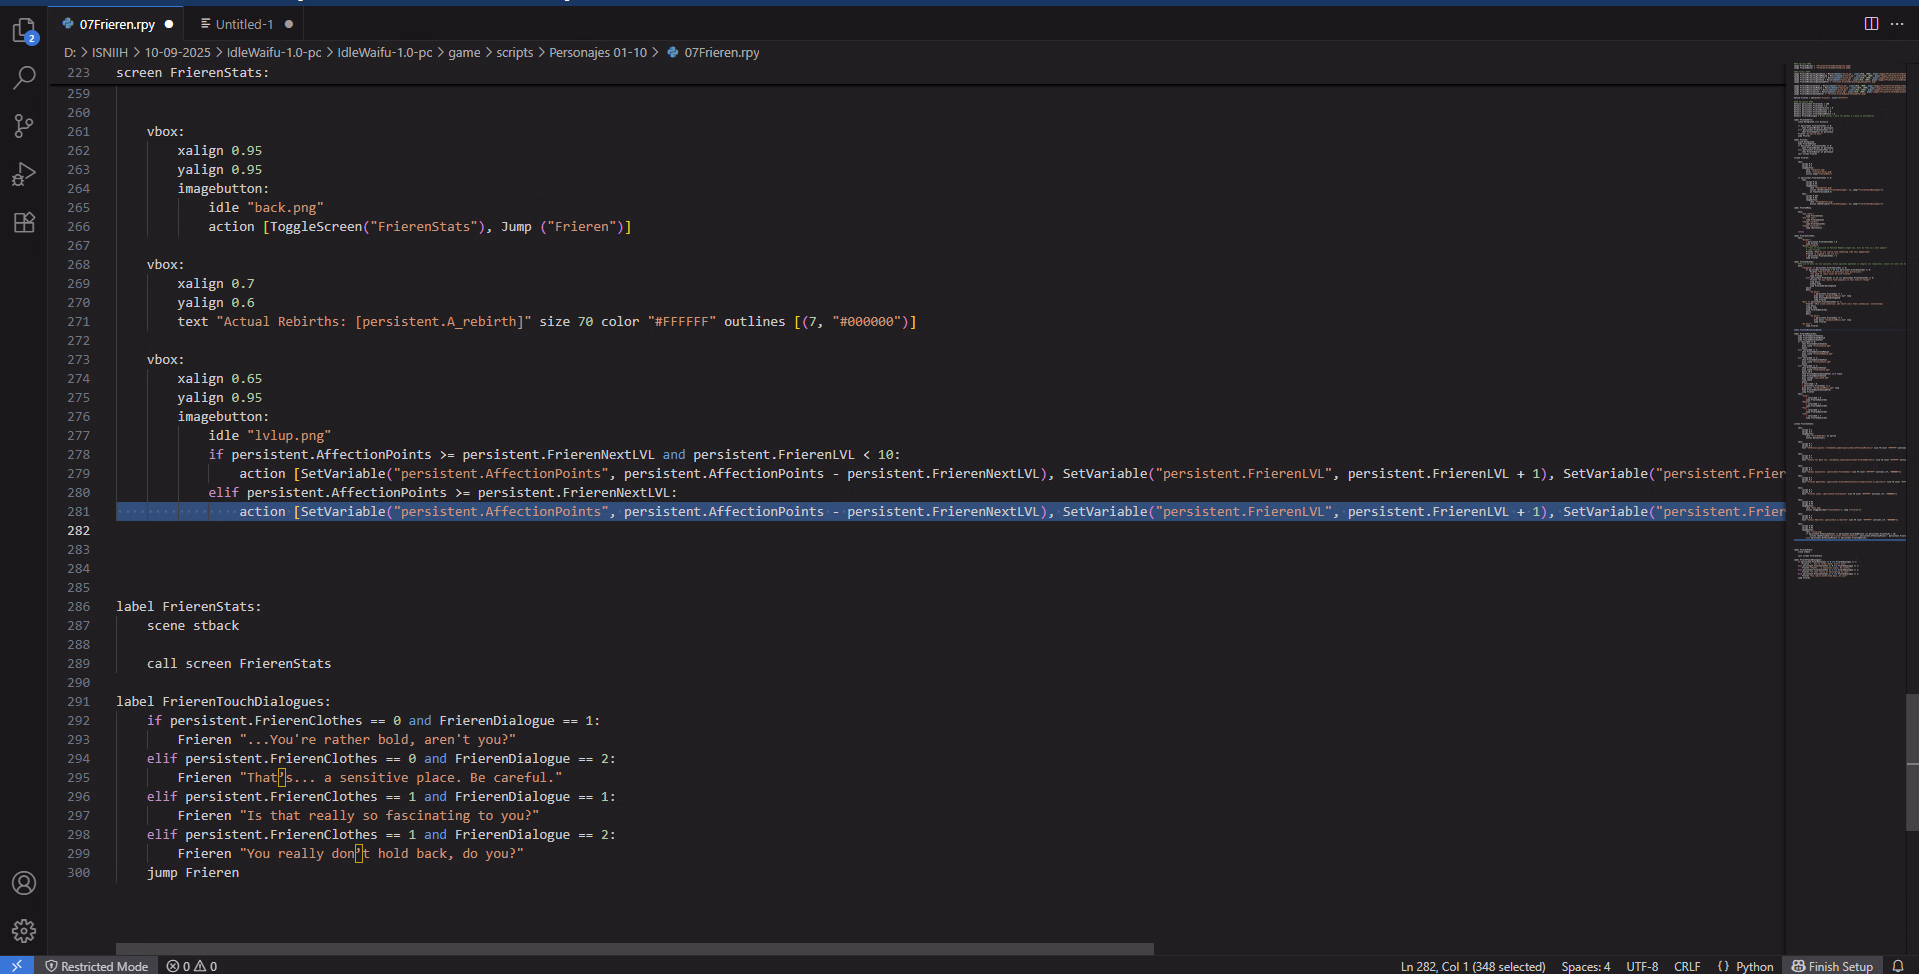Expand the 'scripts' breadcrumb folder
1919x974 pixels.
(514, 52)
